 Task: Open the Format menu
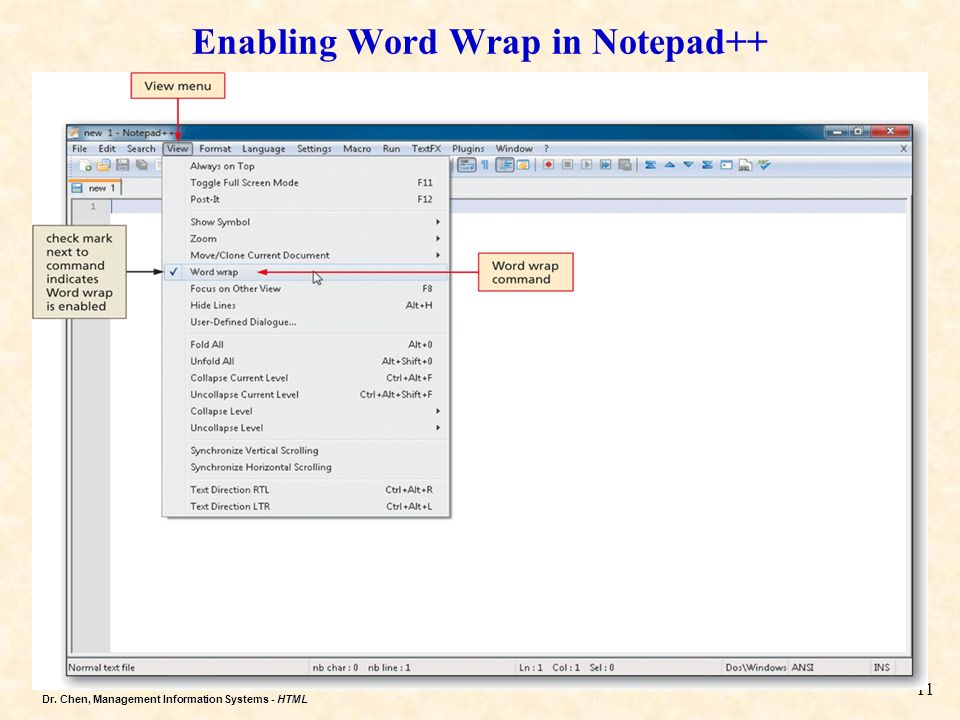pos(215,148)
